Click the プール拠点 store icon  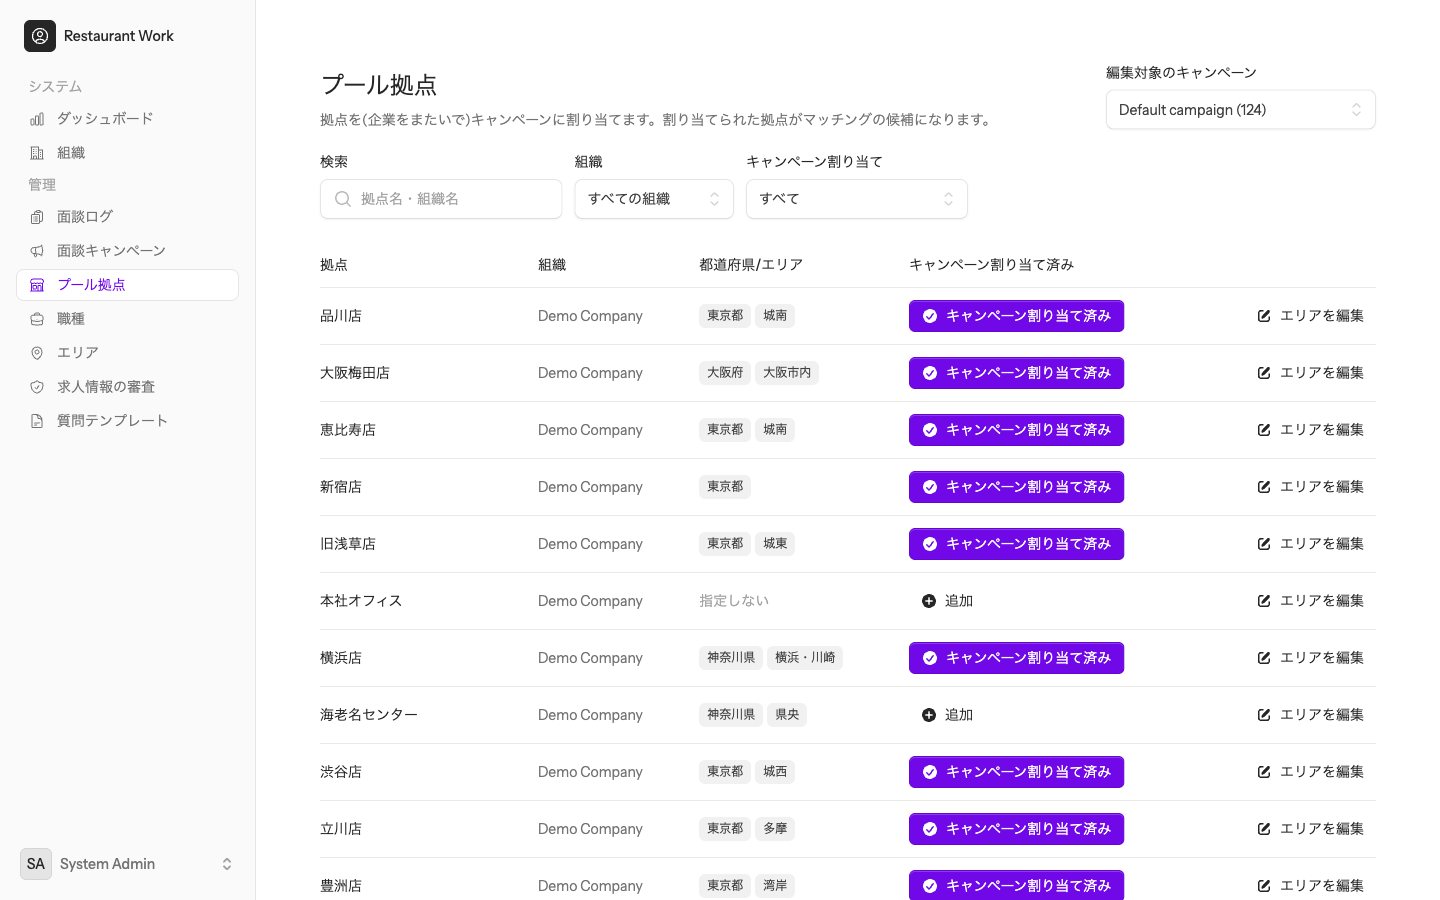tap(37, 285)
